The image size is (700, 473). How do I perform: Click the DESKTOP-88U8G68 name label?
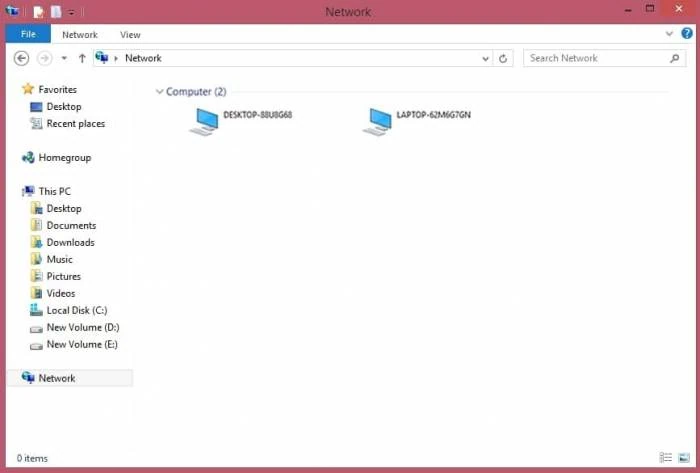tap(258, 115)
